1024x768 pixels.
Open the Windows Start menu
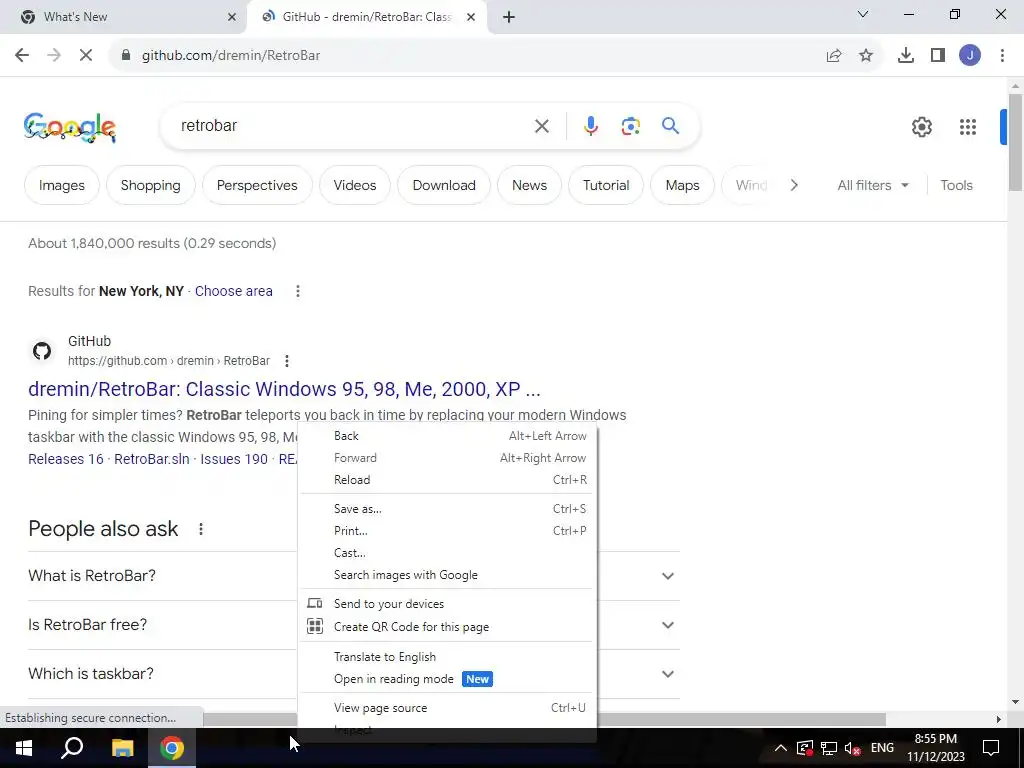pos(24,748)
